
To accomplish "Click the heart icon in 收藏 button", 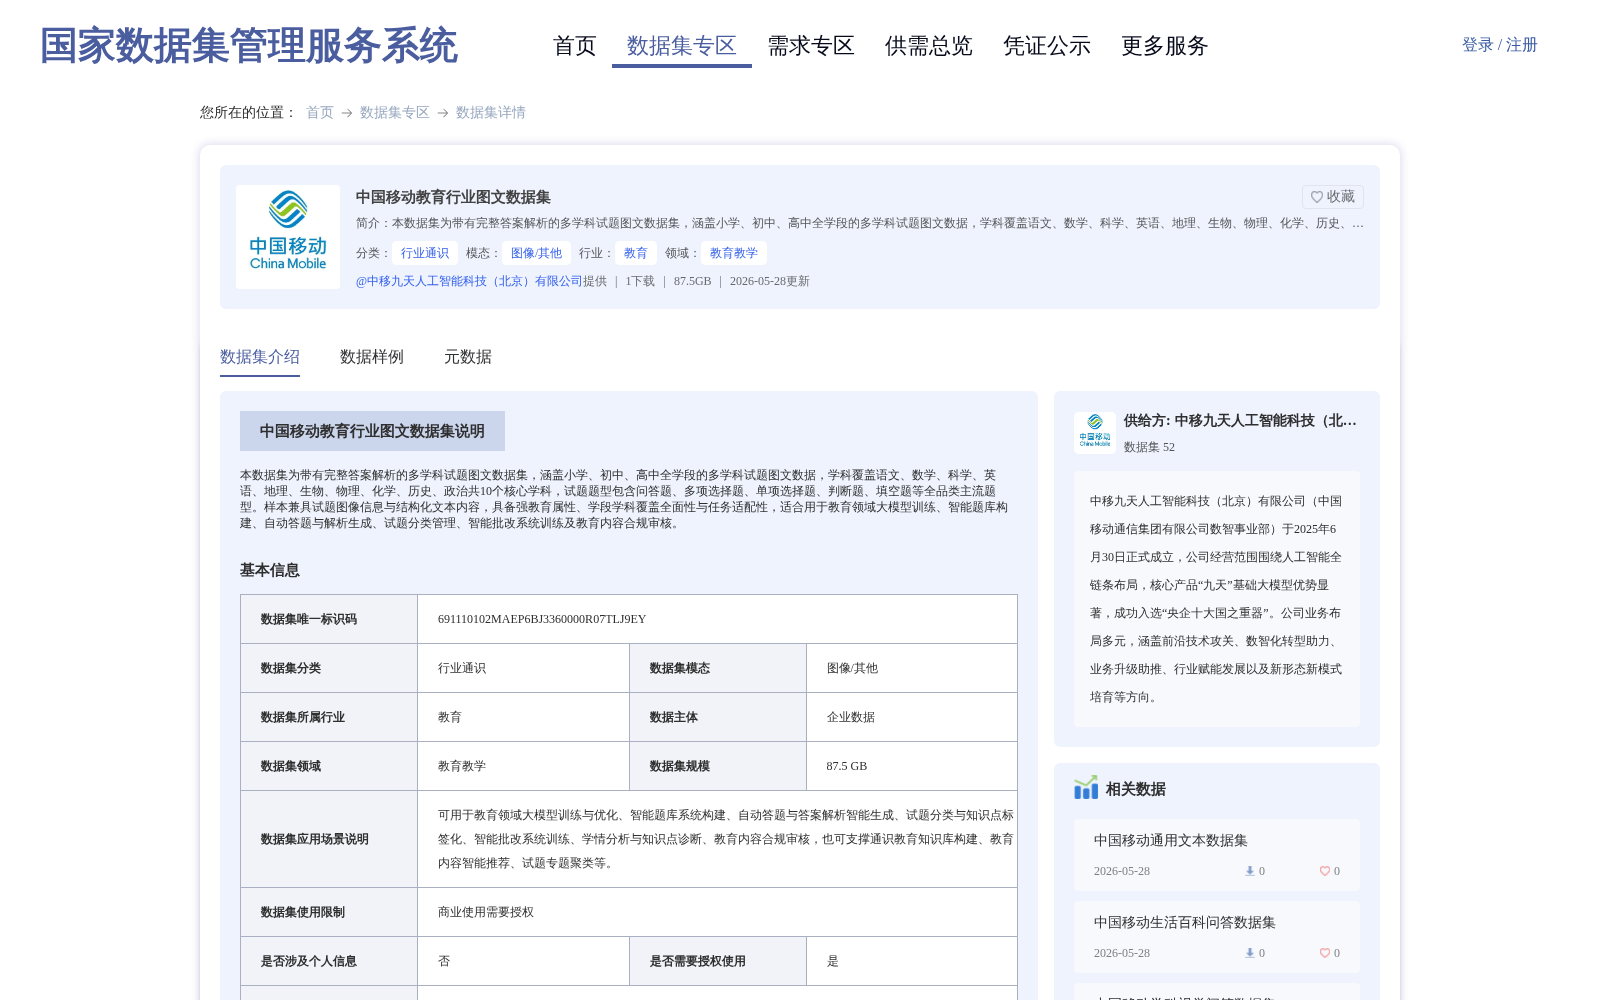I will coord(1317,197).
